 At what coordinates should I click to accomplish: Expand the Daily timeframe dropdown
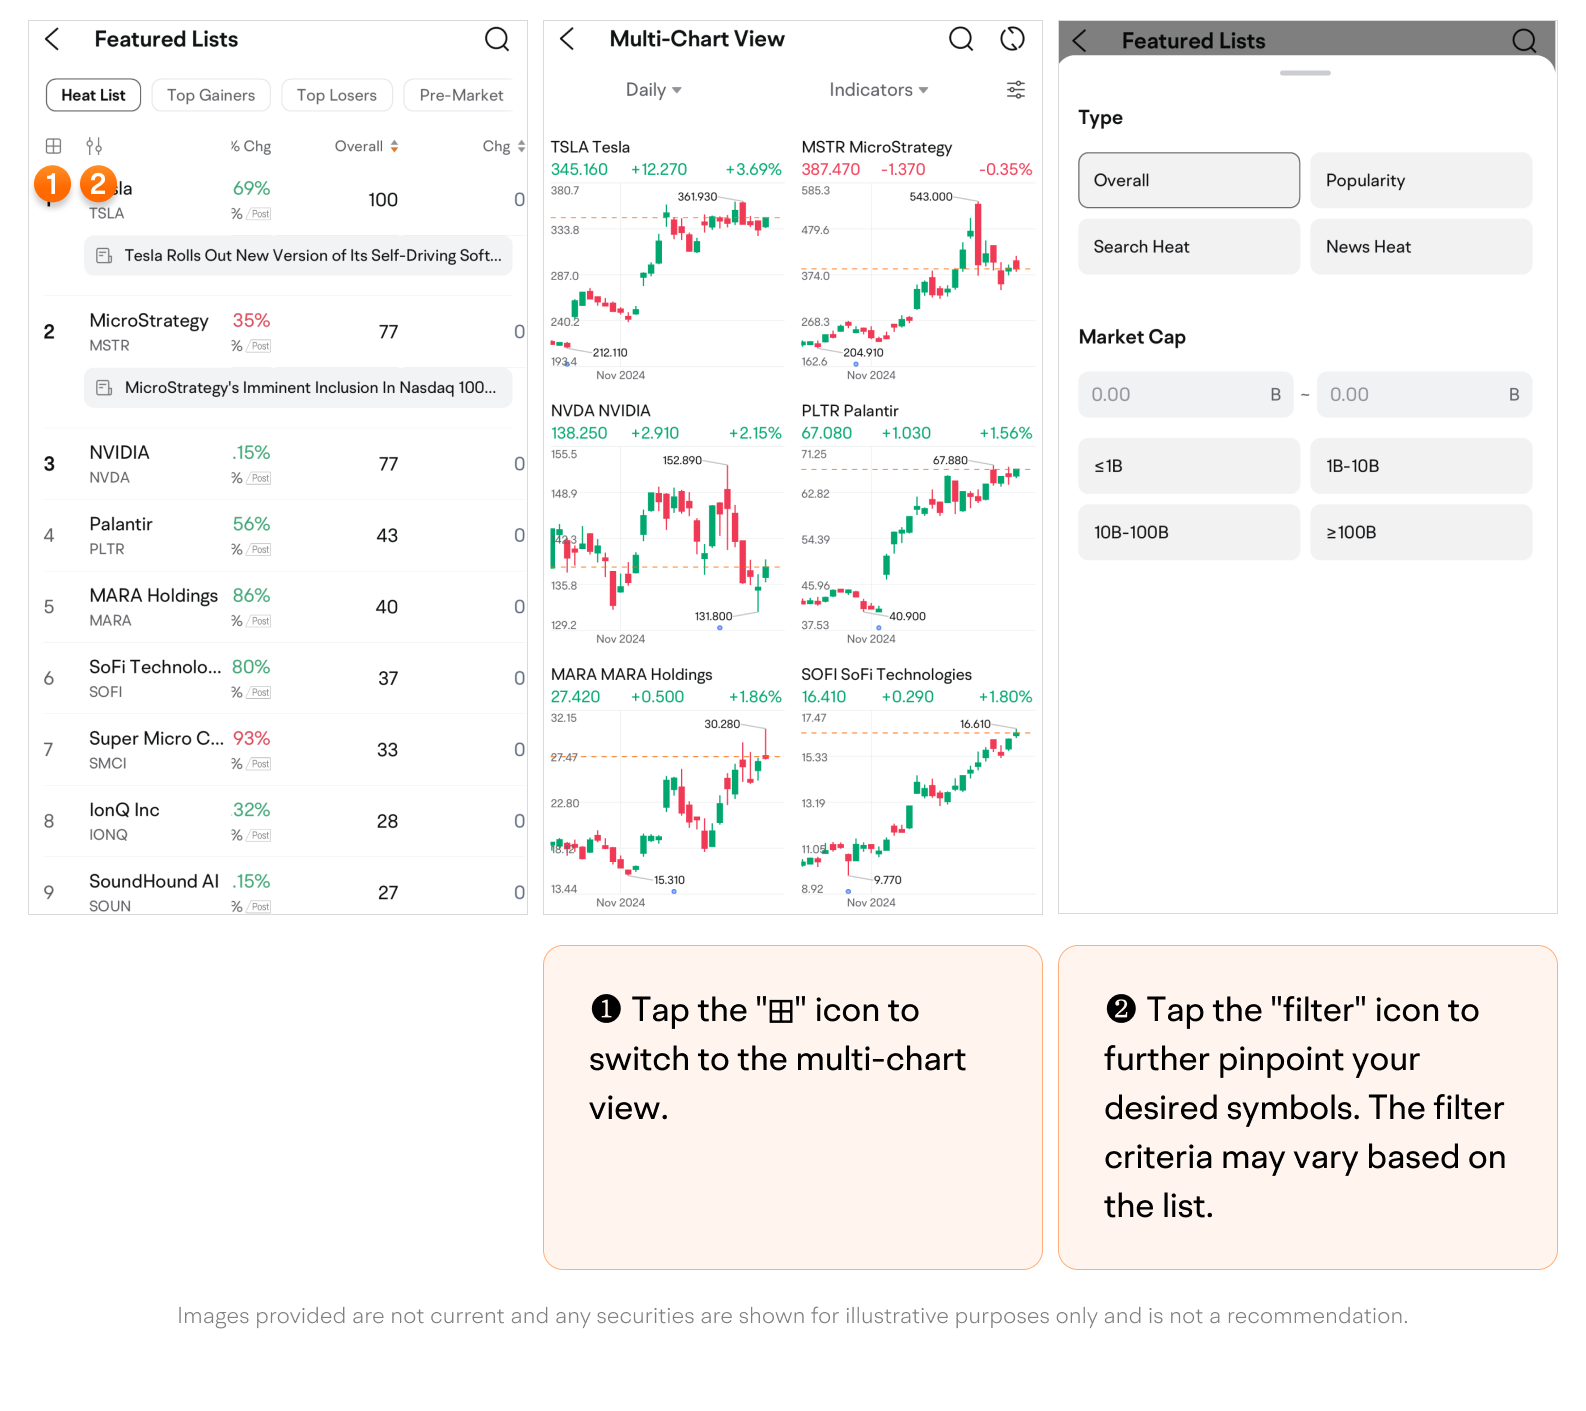(x=653, y=90)
